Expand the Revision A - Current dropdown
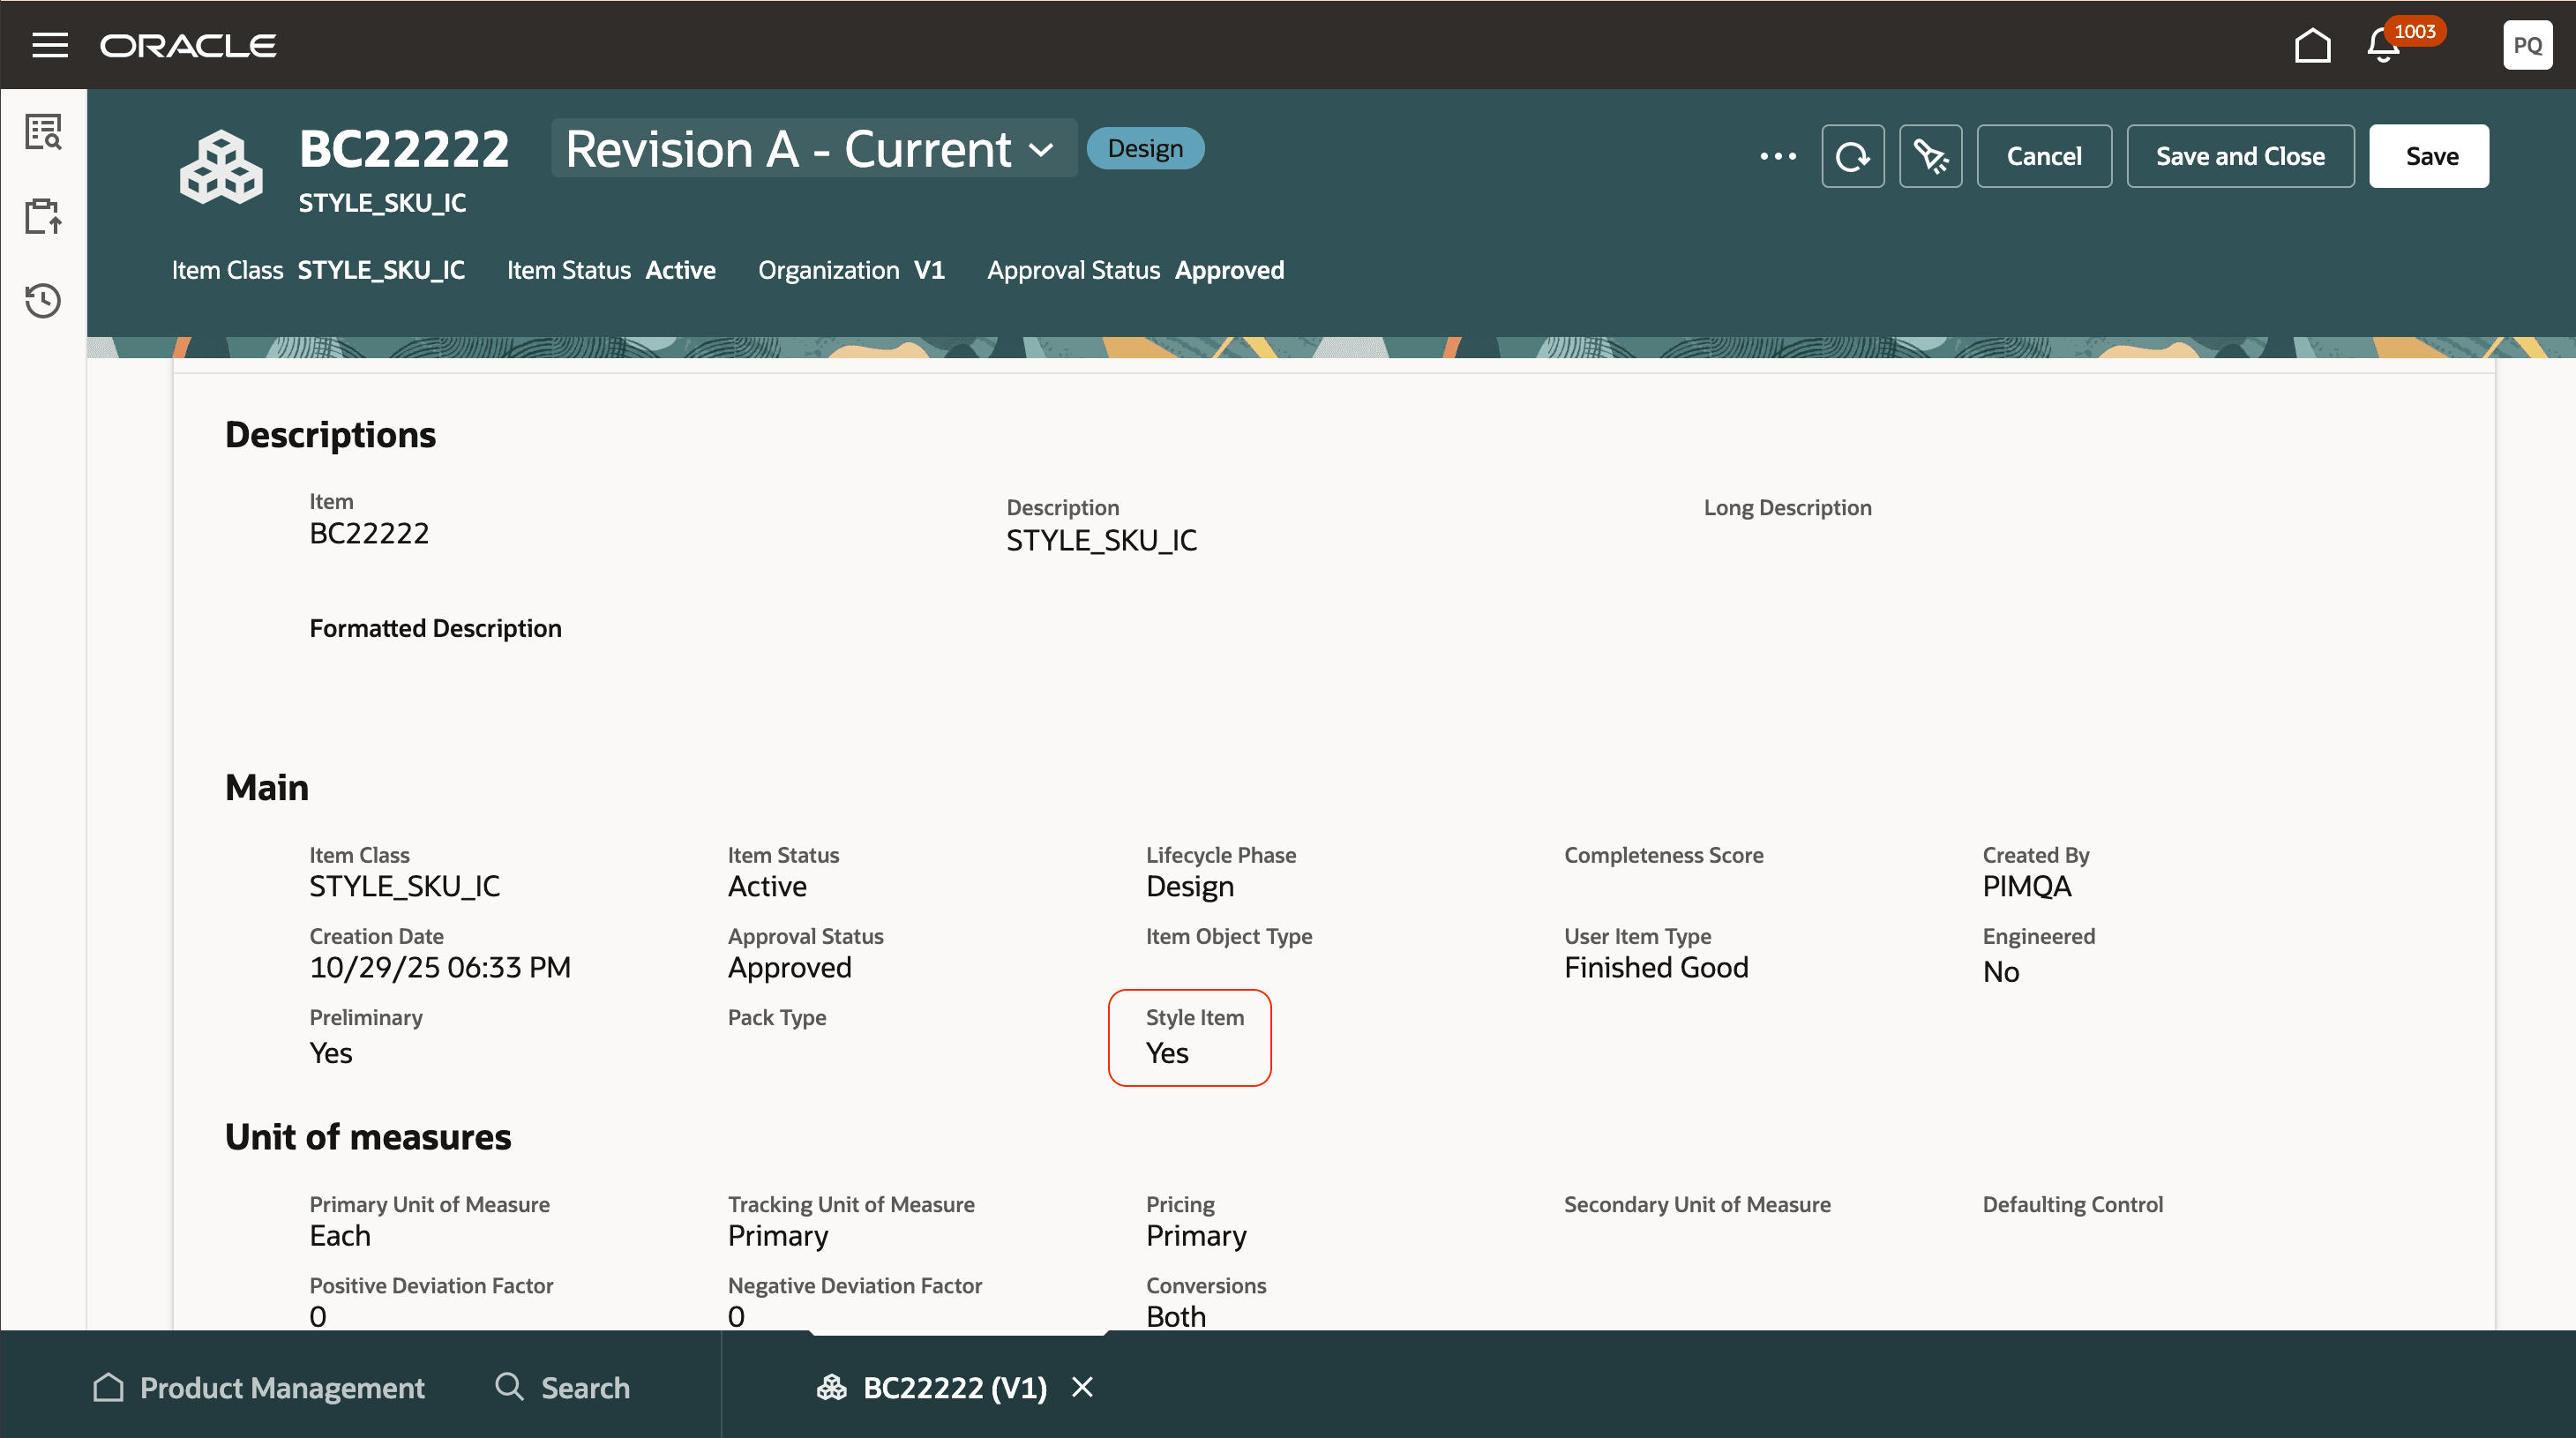The width and height of the screenshot is (2576, 1438). tap(812, 149)
